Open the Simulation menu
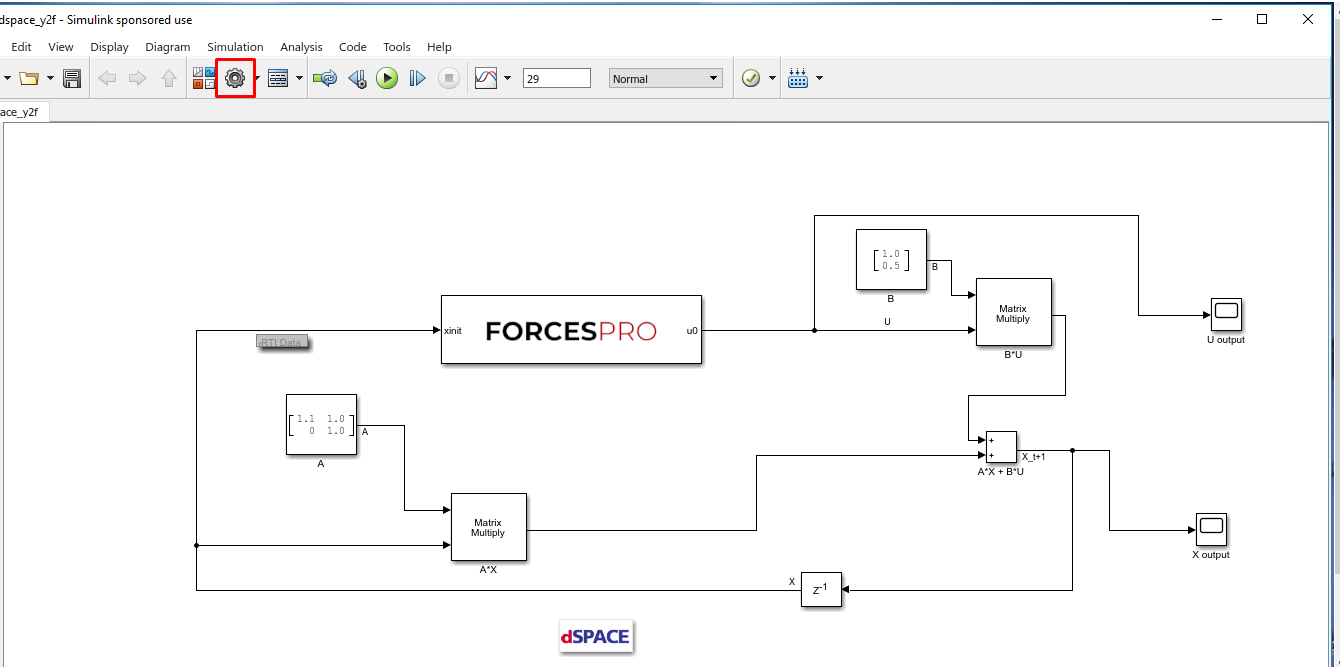 tap(235, 47)
